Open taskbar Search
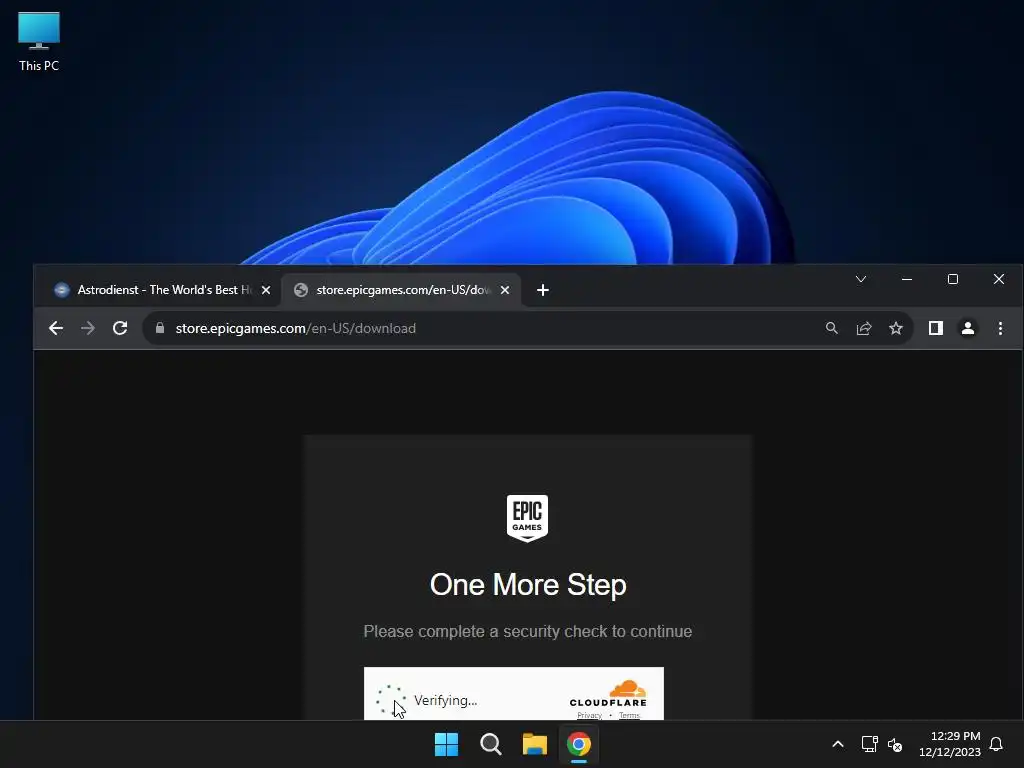 click(490, 744)
